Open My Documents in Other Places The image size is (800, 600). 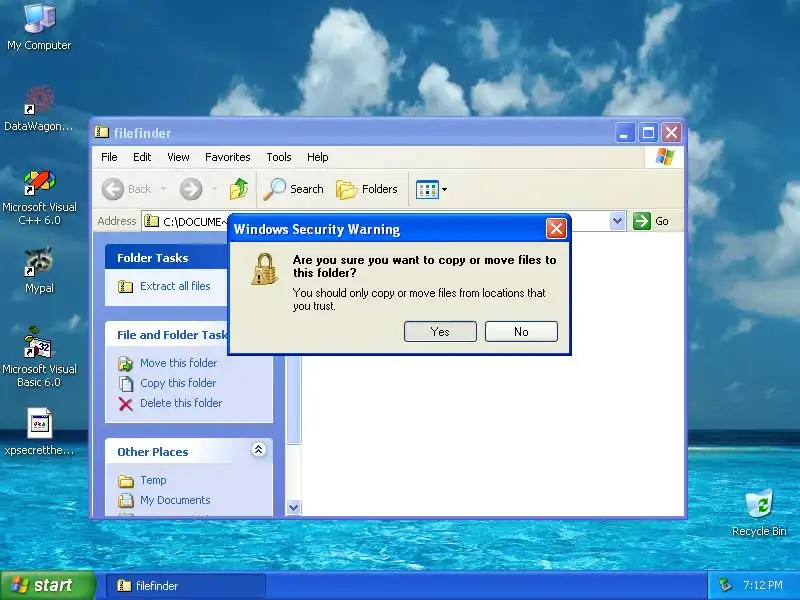click(x=175, y=500)
